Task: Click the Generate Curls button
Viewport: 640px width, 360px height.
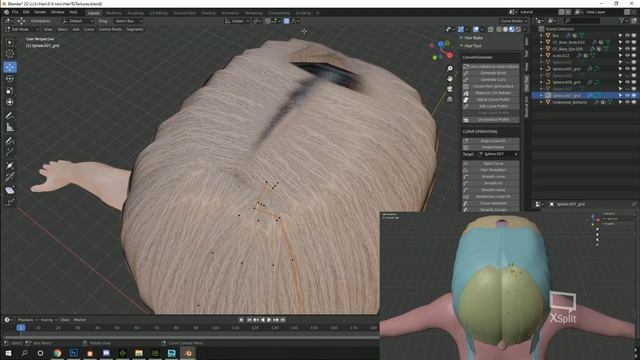Action: 491,80
